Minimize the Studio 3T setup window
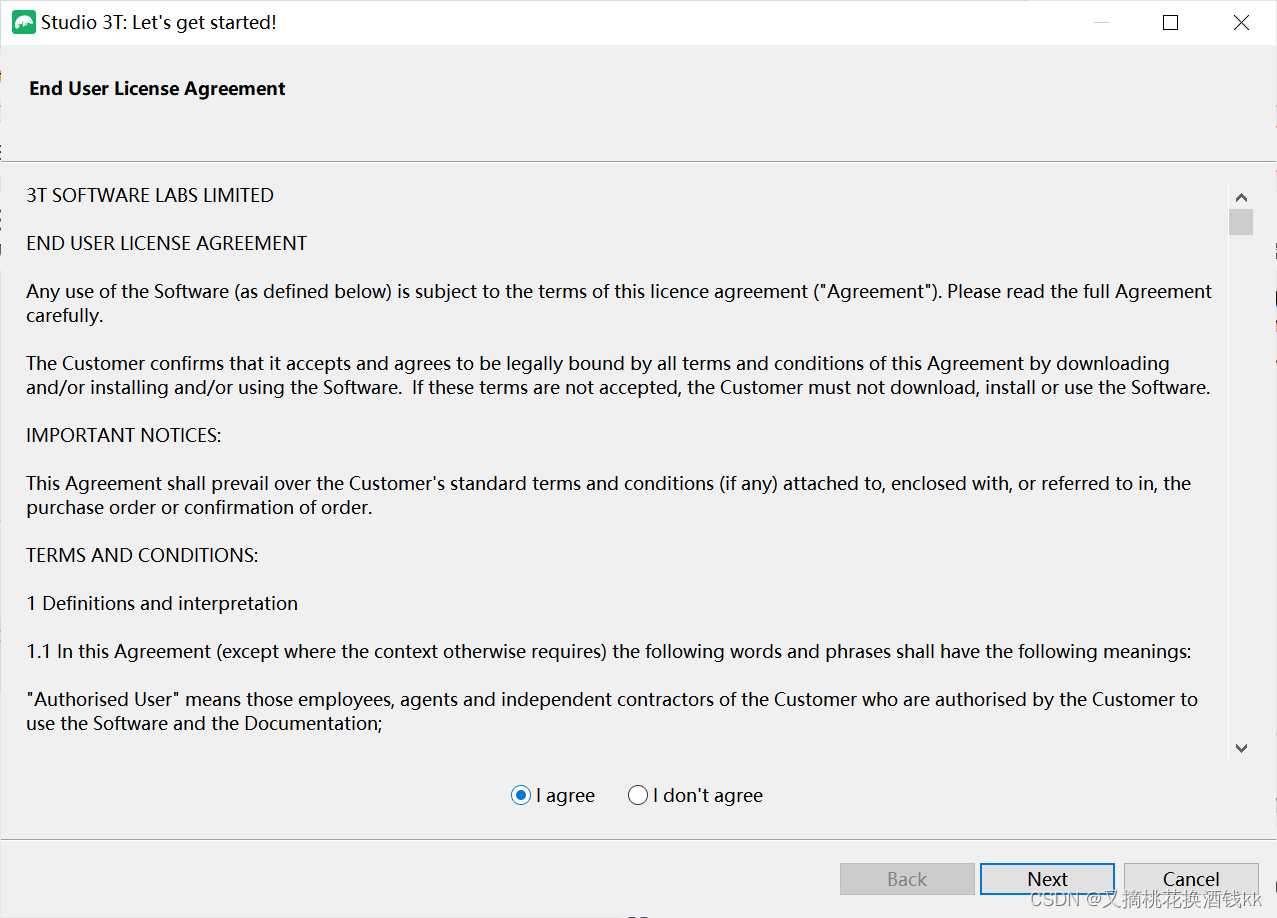 [1101, 22]
